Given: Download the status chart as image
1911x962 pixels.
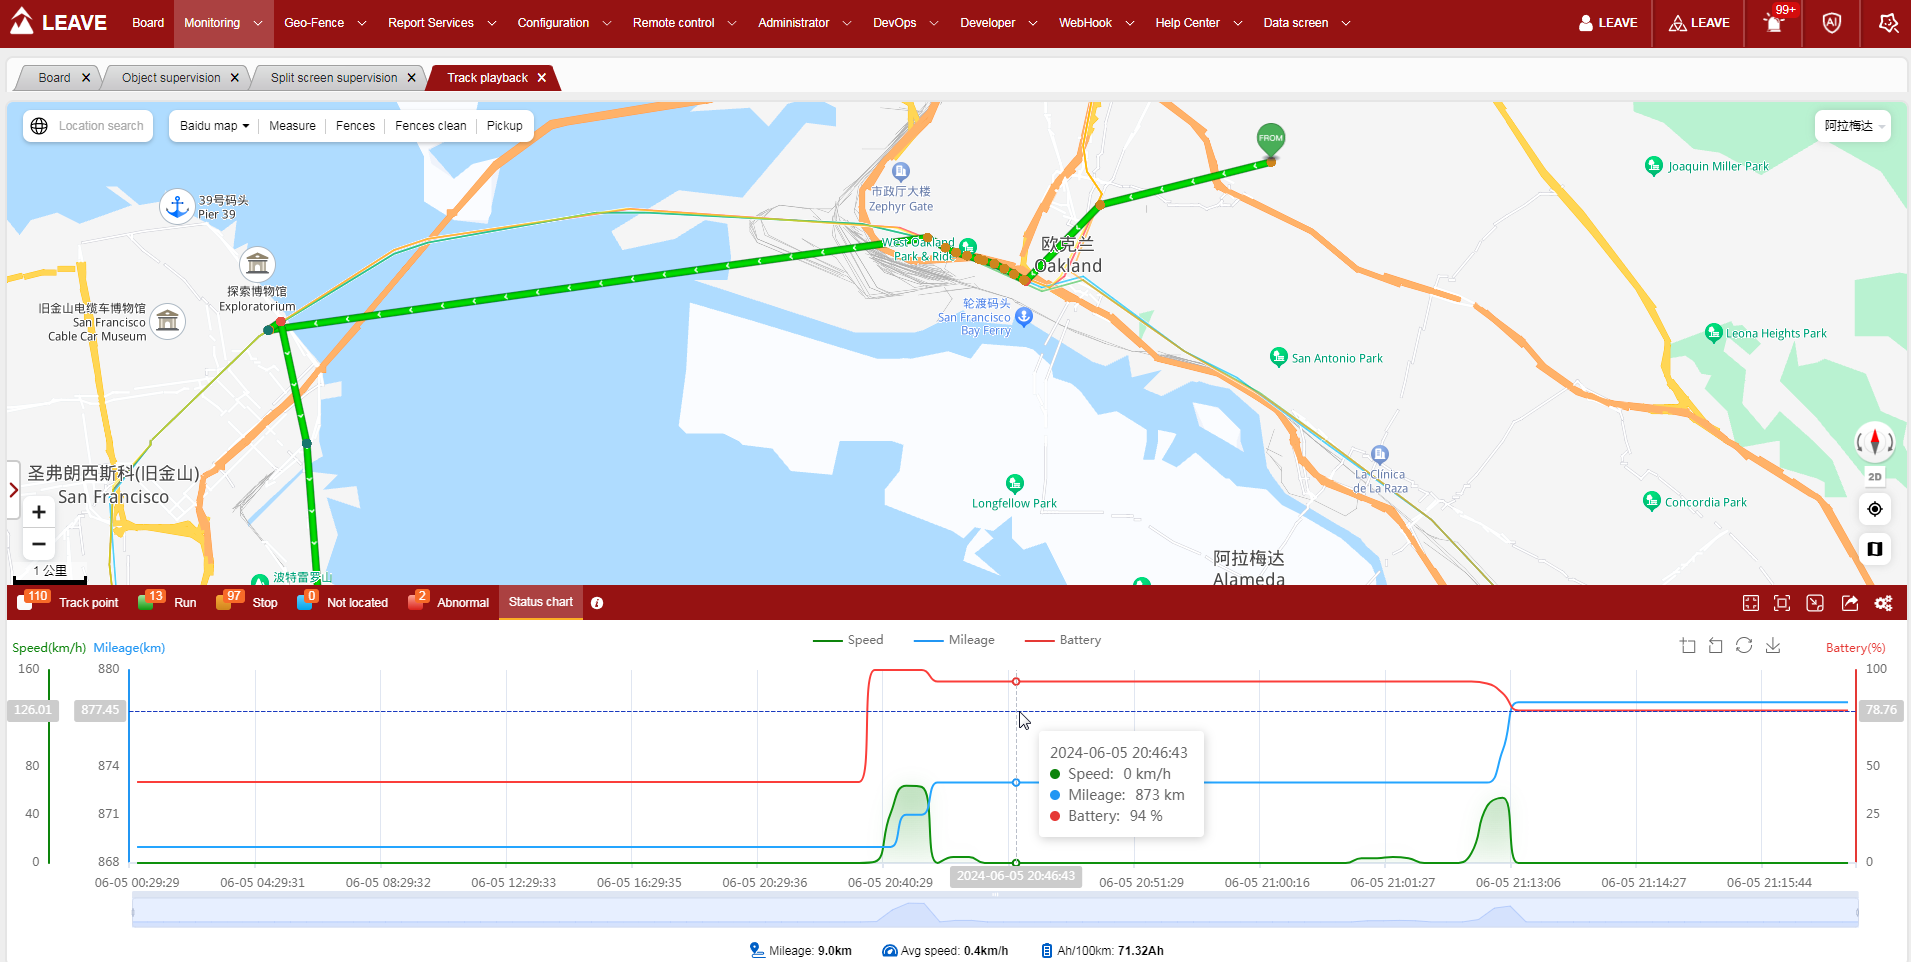Looking at the screenshot, I should click(1773, 646).
